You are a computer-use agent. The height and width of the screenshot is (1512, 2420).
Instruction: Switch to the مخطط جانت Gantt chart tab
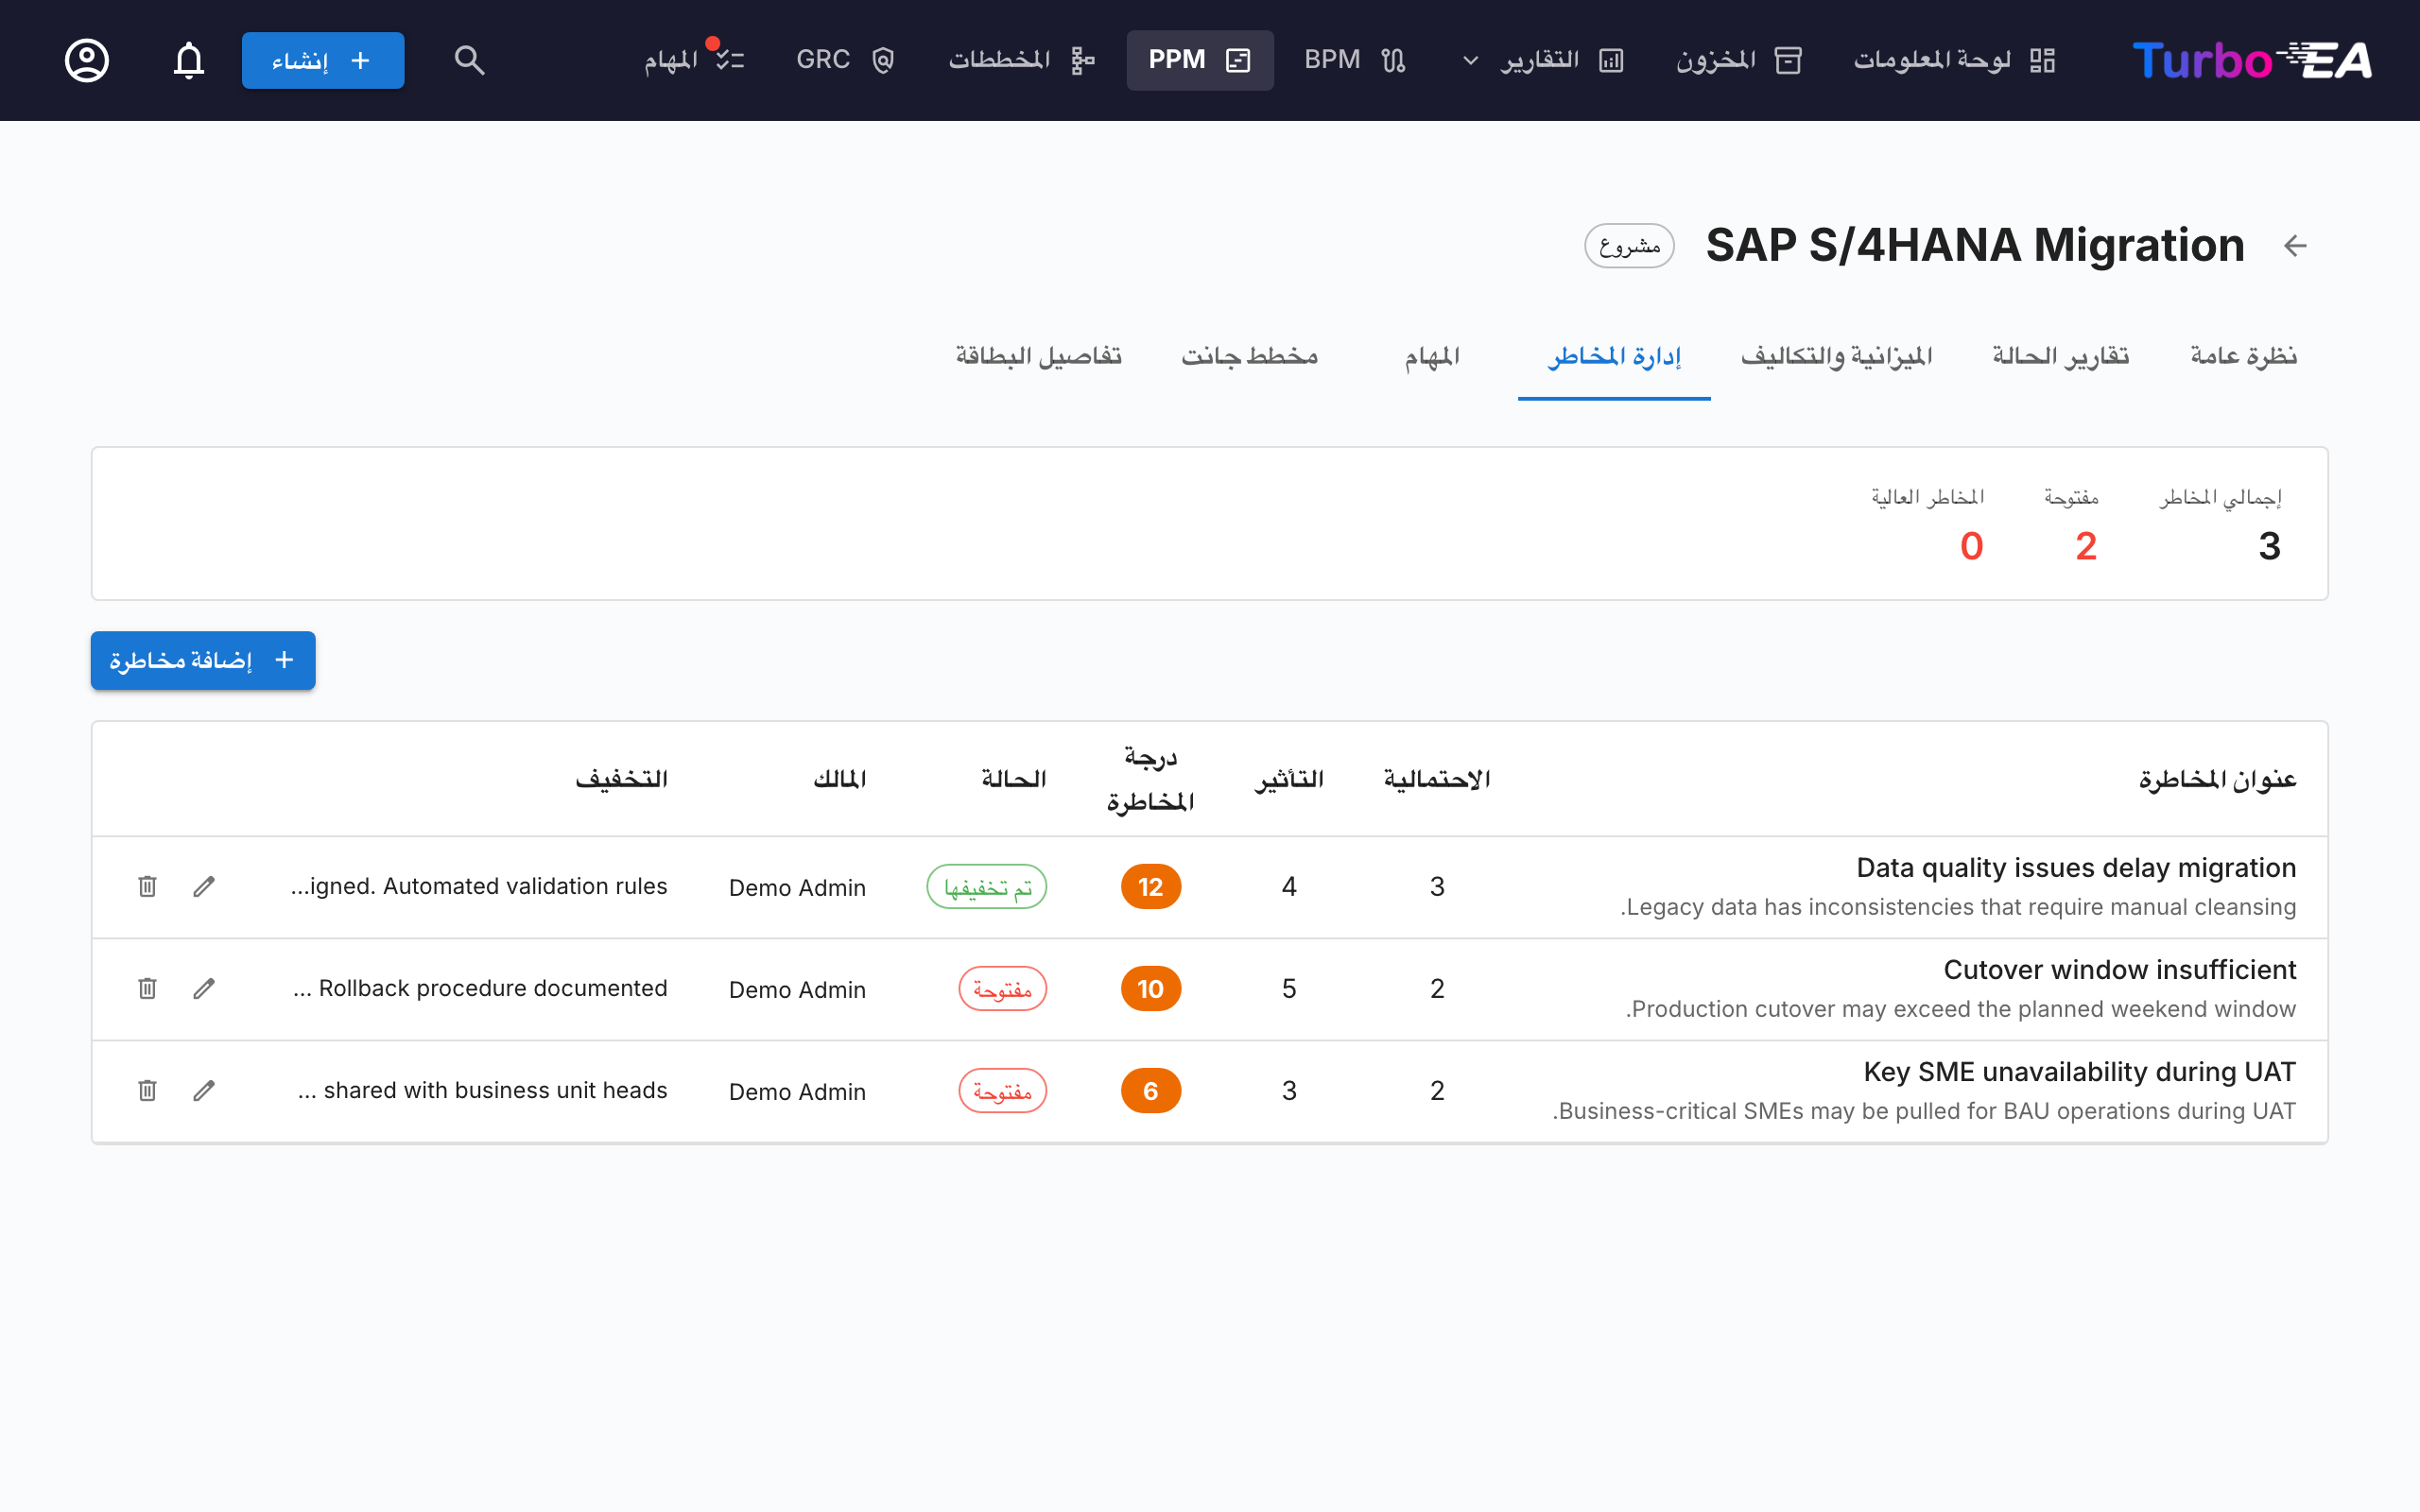(x=1249, y=356)
